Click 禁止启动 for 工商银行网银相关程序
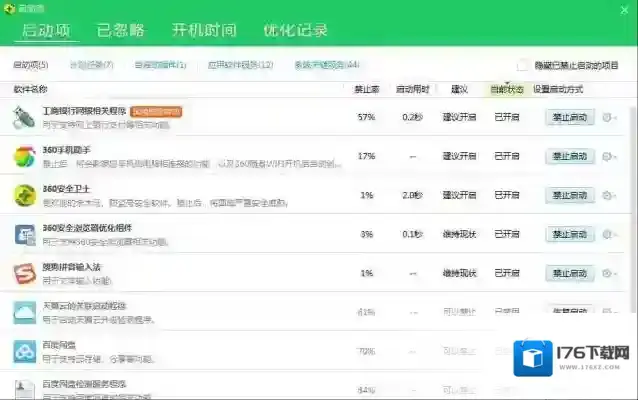638x400 pixels. tap(570, 117)
